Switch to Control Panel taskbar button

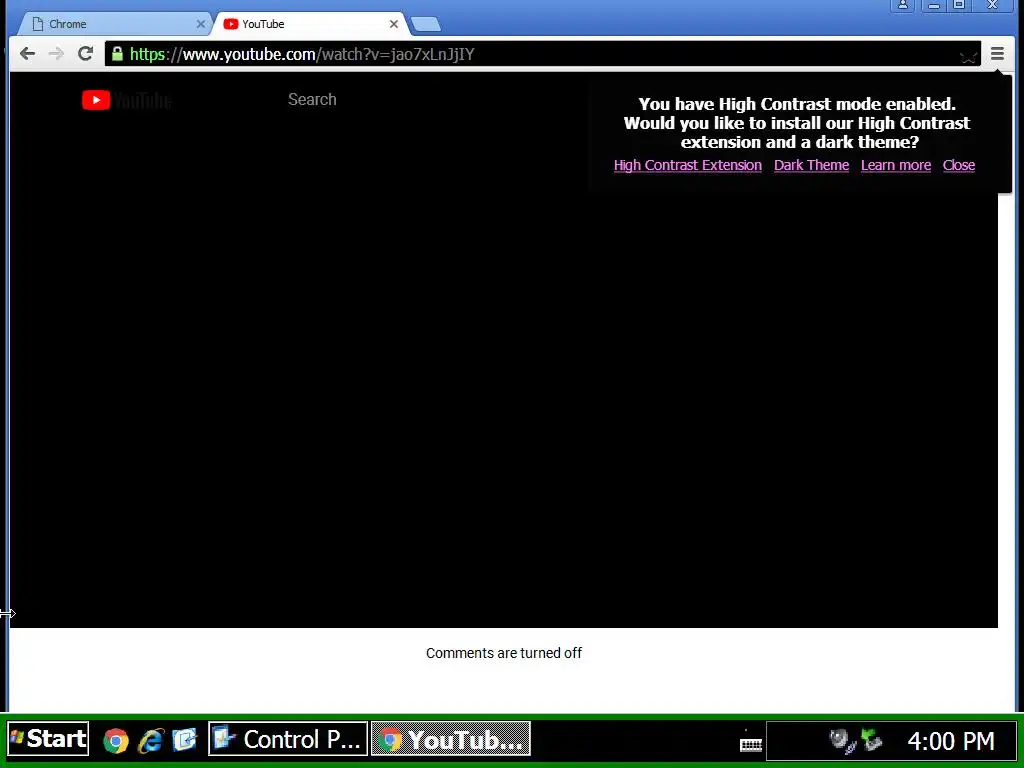288,739
